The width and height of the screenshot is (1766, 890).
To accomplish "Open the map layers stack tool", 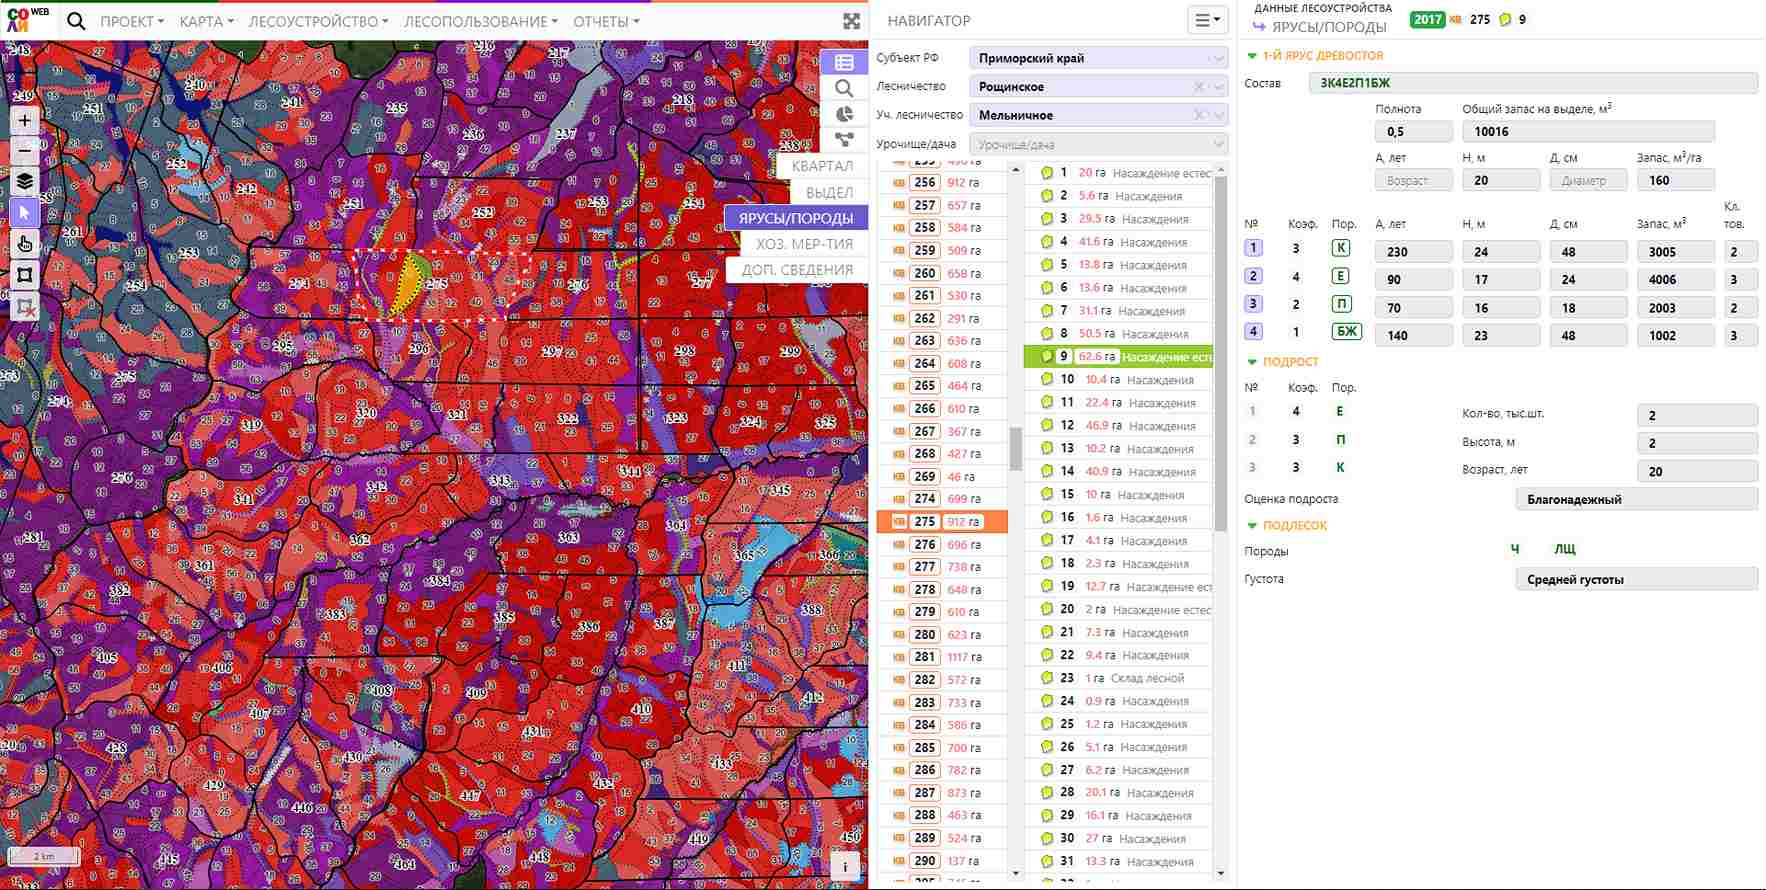I will (25, 182).
